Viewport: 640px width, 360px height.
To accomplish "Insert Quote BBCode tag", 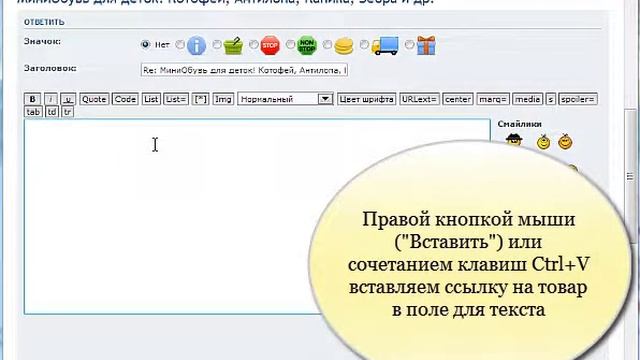I will (94, 99).
